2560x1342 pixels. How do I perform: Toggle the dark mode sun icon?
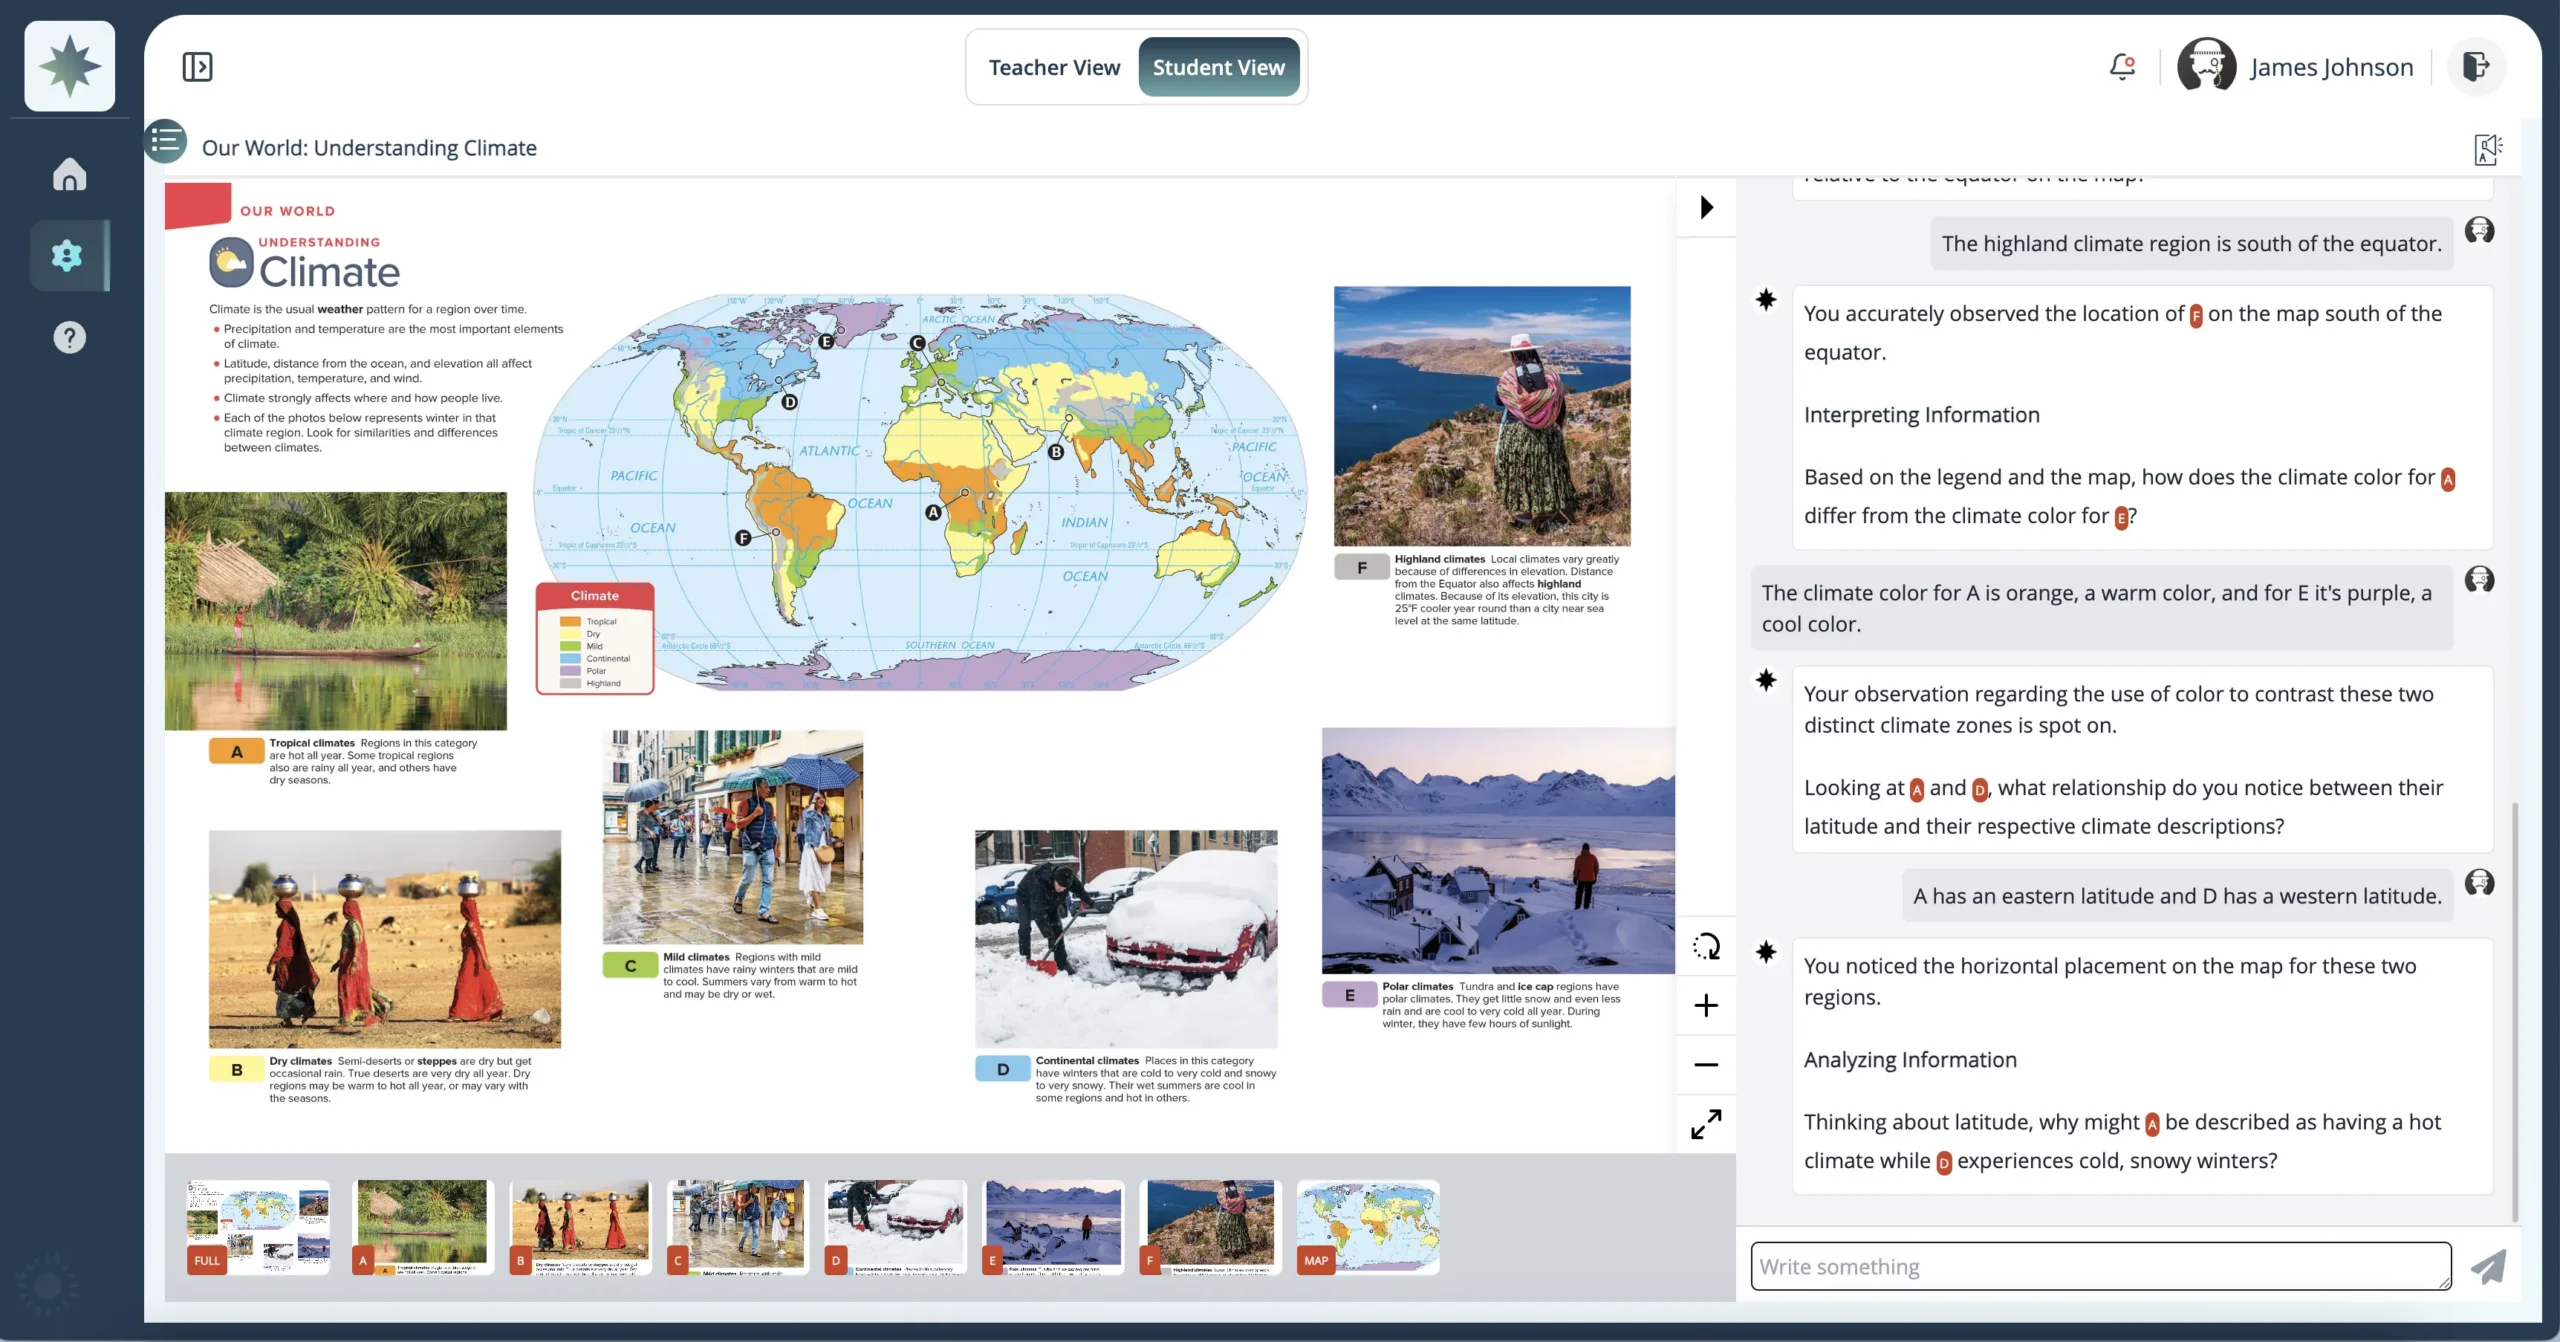(47, 1286)
